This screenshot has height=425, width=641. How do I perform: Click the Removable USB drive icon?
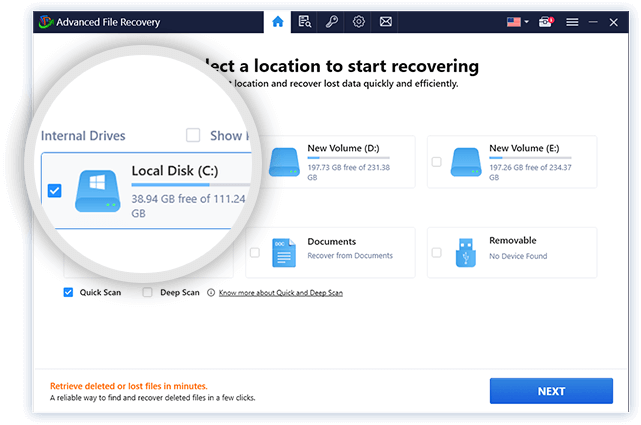pos(466,253)
